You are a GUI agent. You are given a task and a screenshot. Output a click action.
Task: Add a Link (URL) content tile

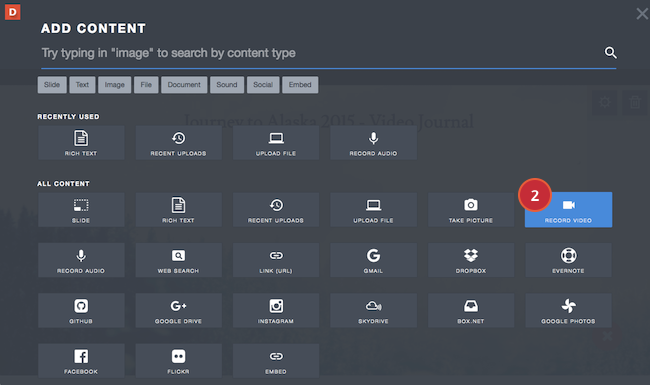point(276,260)
